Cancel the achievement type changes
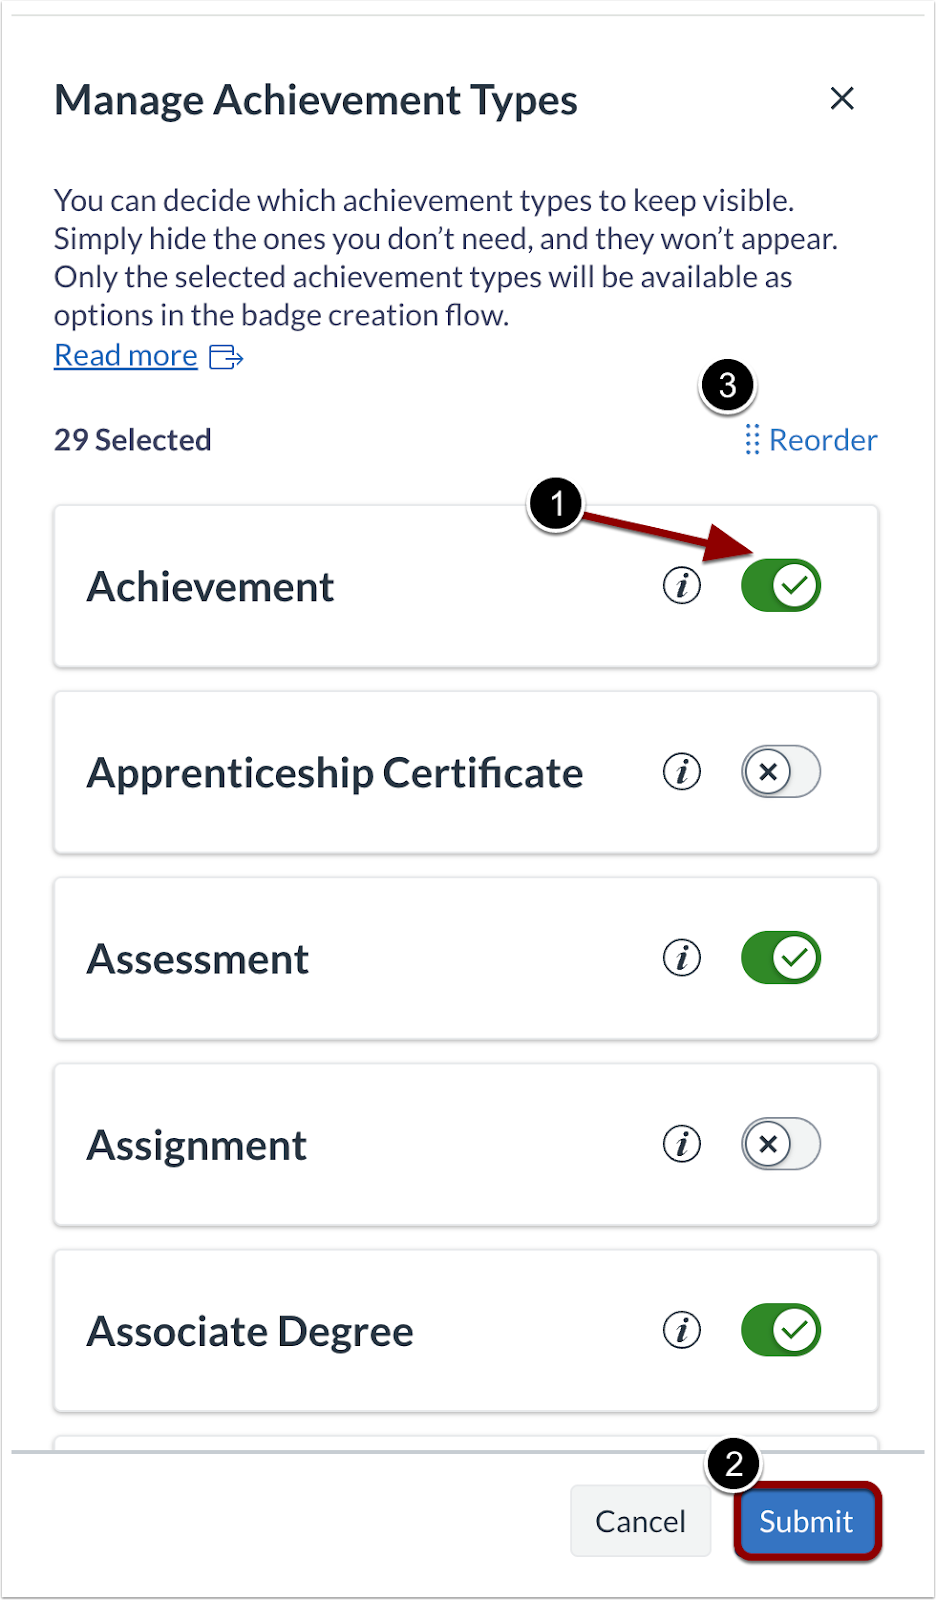The width and height of the screenshot is (936, 1600). tap(640, 1521)
